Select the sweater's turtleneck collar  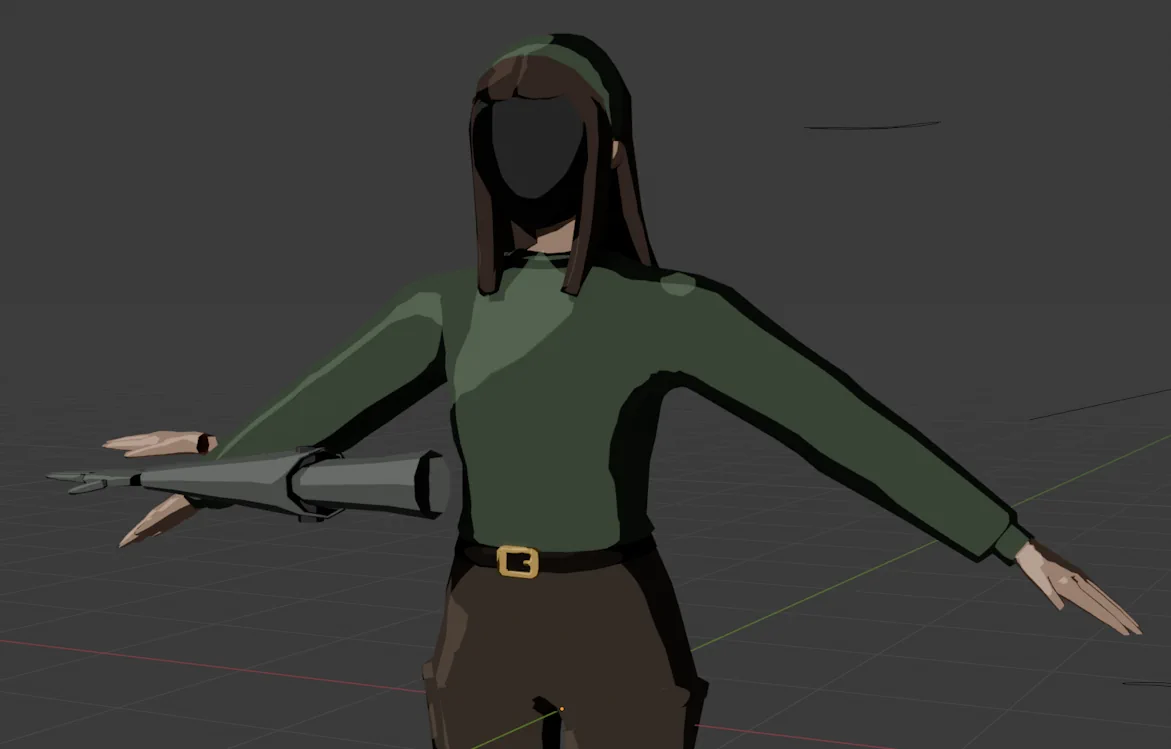(x=543, y=261)
